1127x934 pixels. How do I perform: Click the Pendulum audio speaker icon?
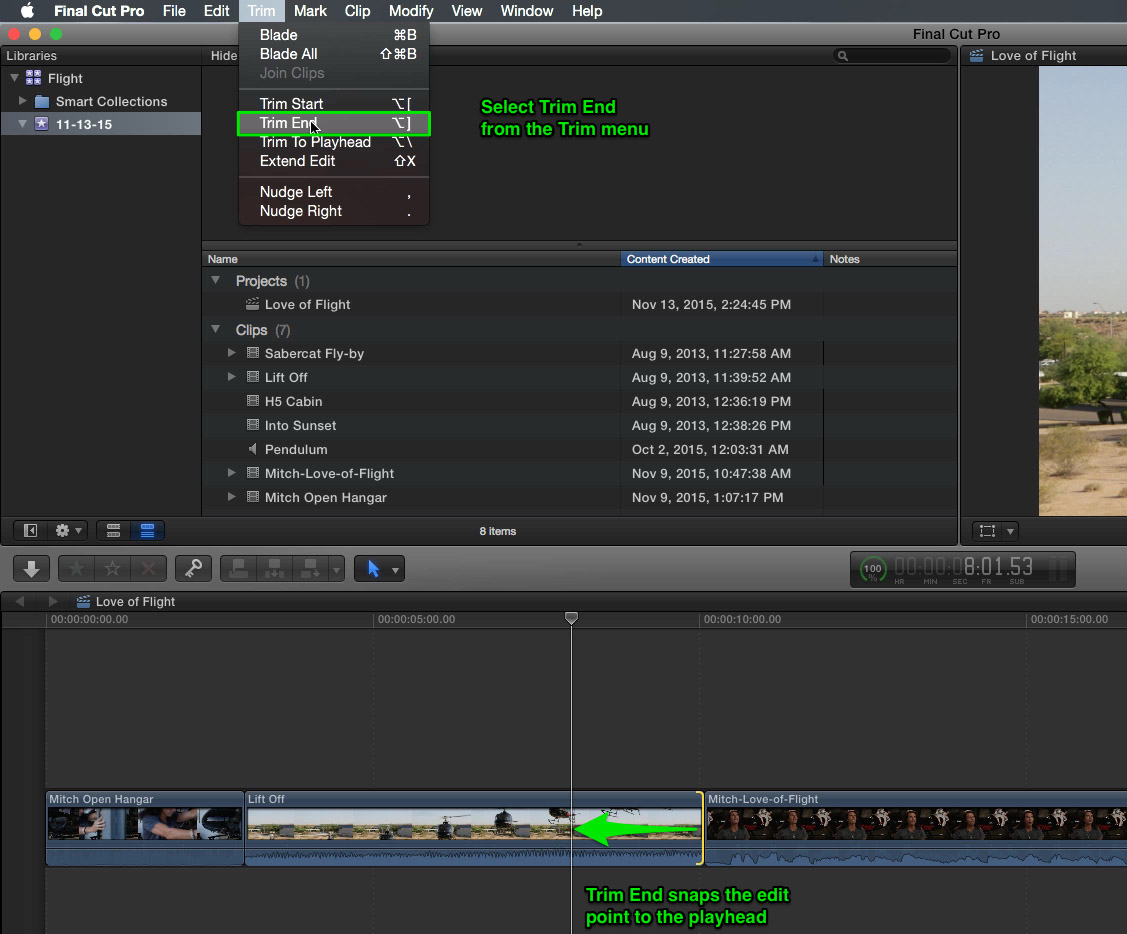point(252,449)
